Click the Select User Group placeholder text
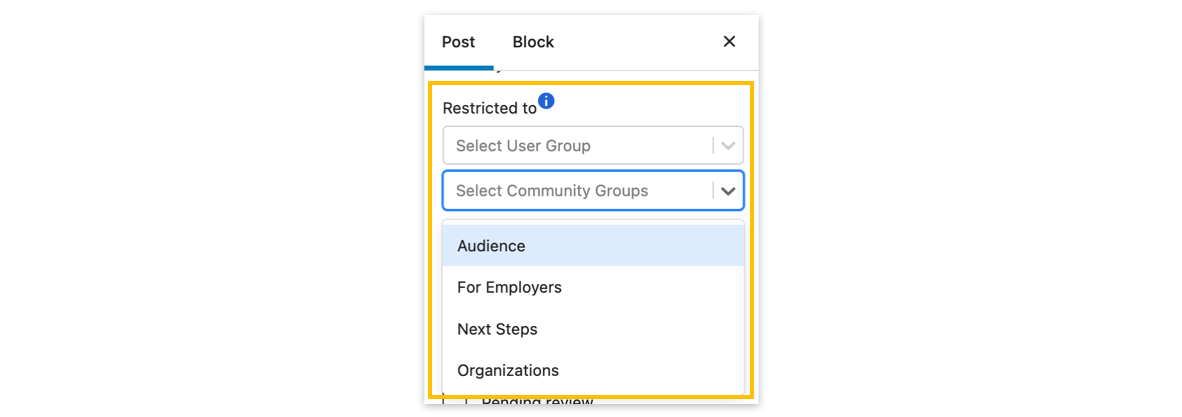Screen dimensions: 1182x417 click(x=523, y=146)
